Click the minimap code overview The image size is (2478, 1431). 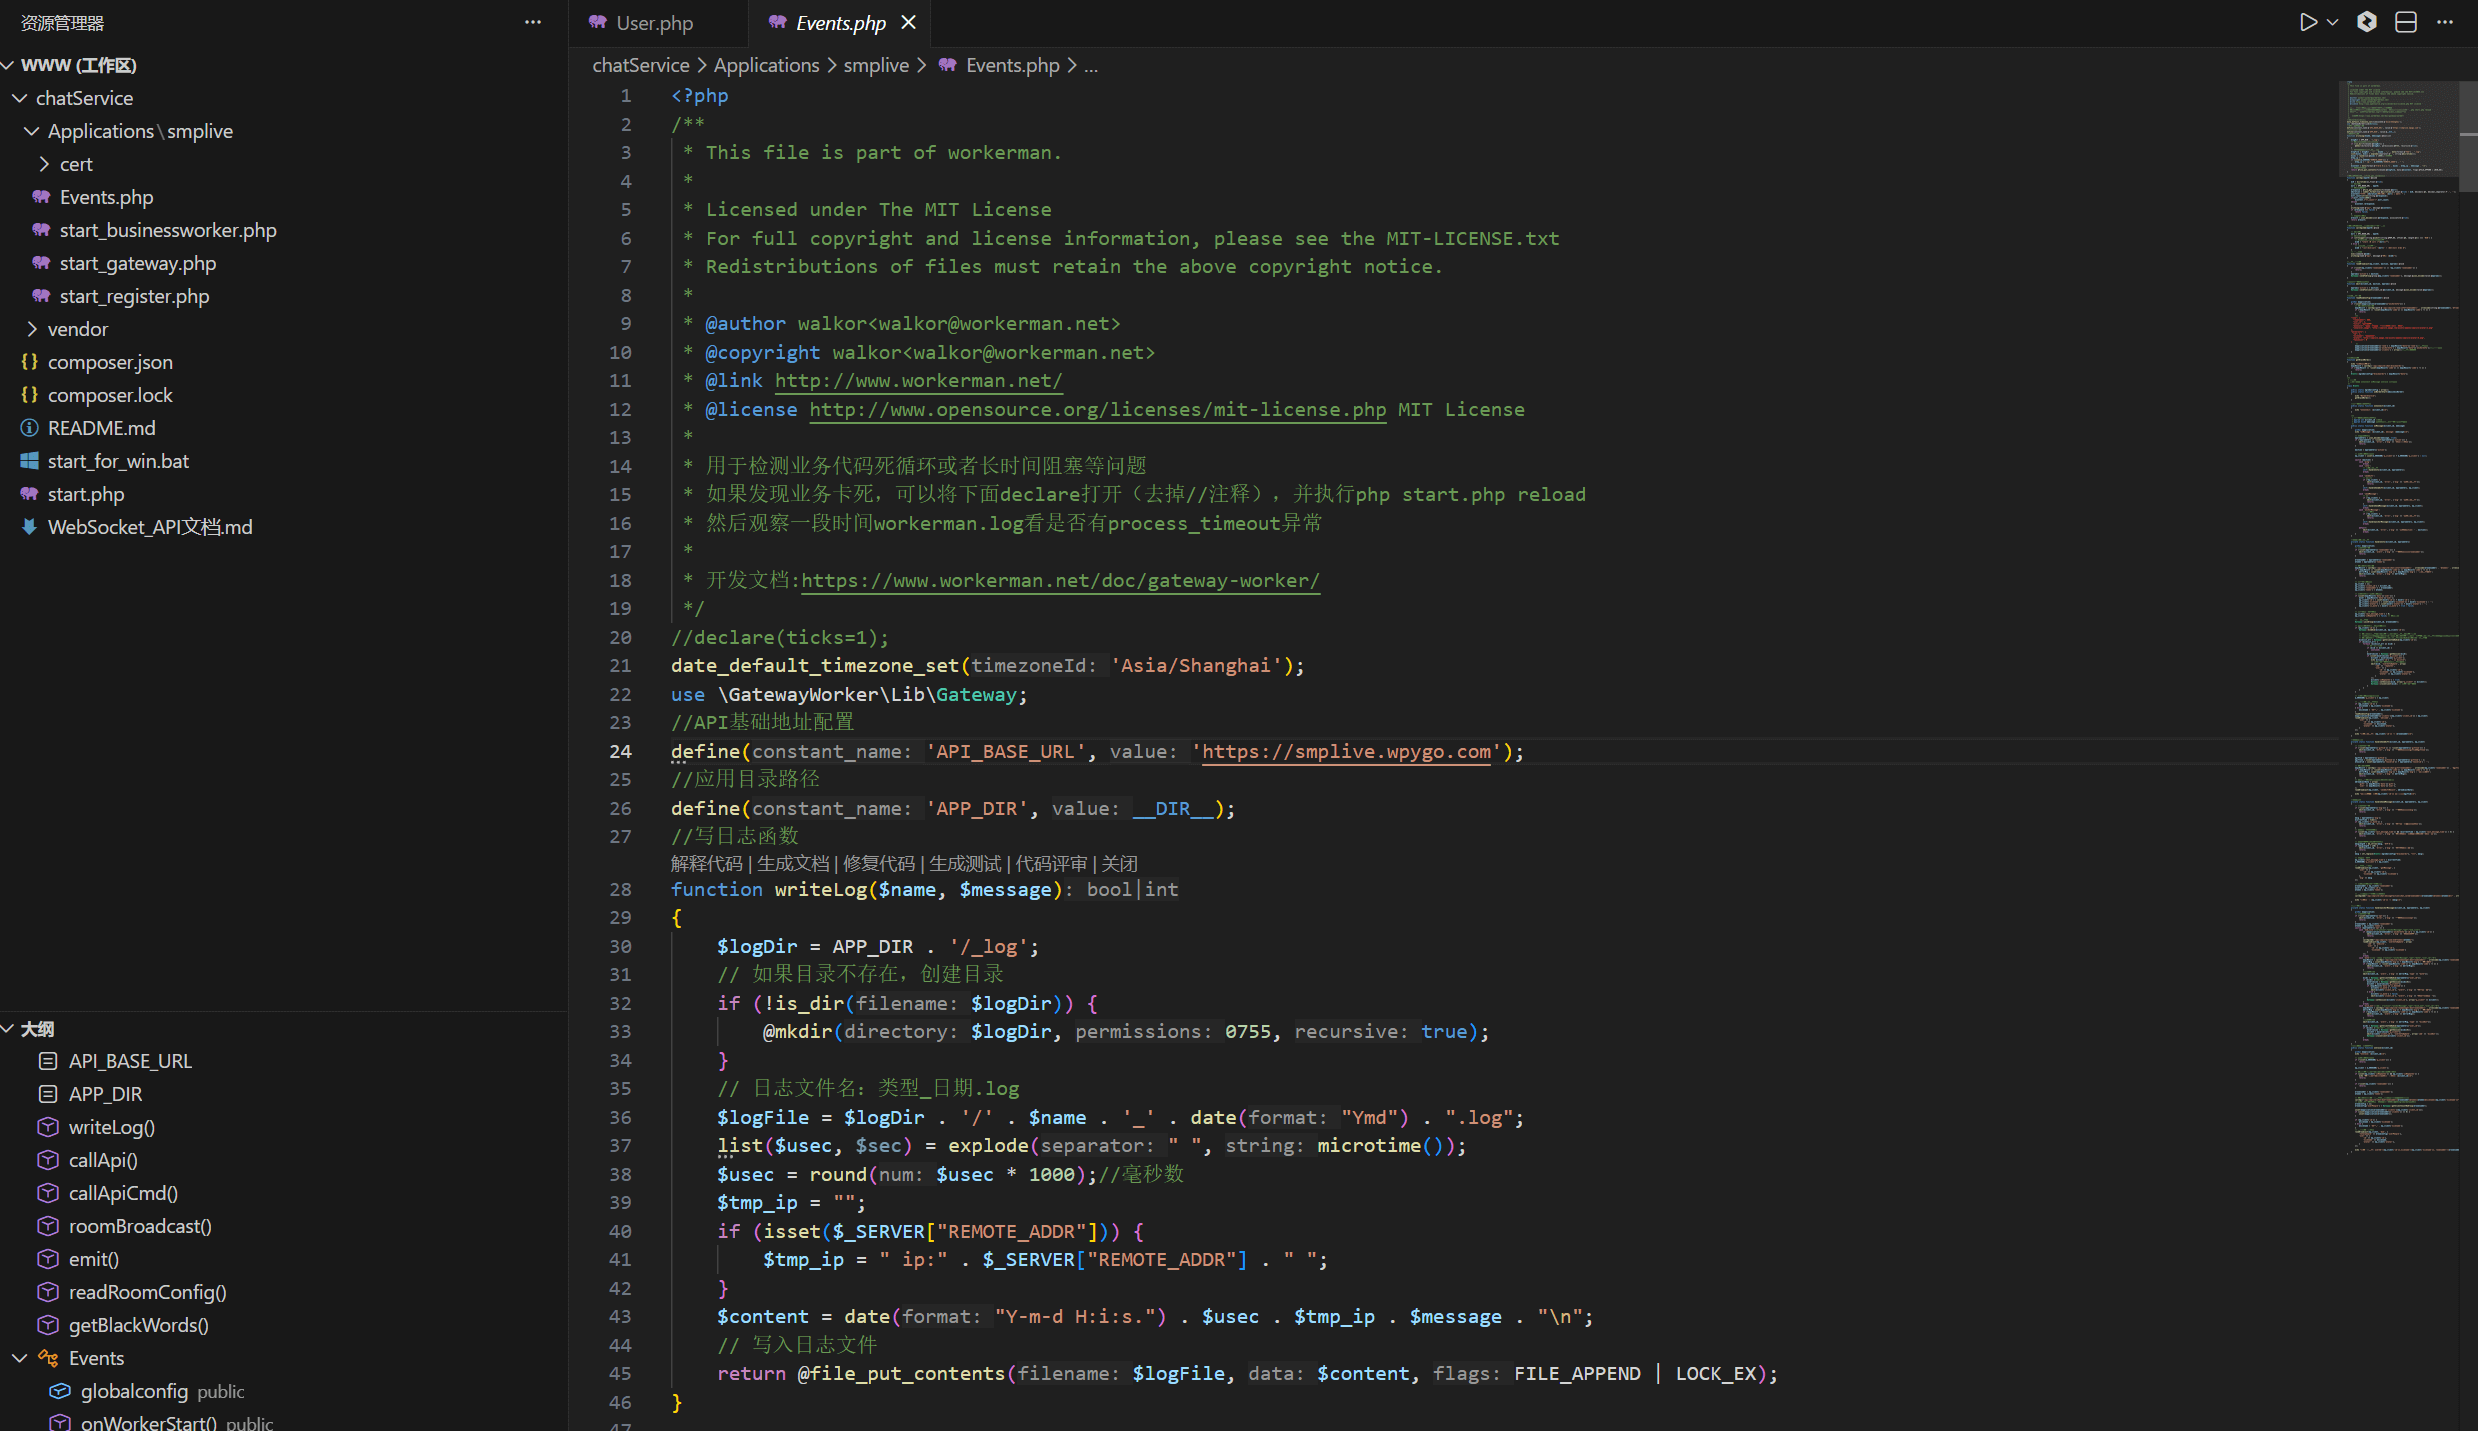(x=2402, y=600)
